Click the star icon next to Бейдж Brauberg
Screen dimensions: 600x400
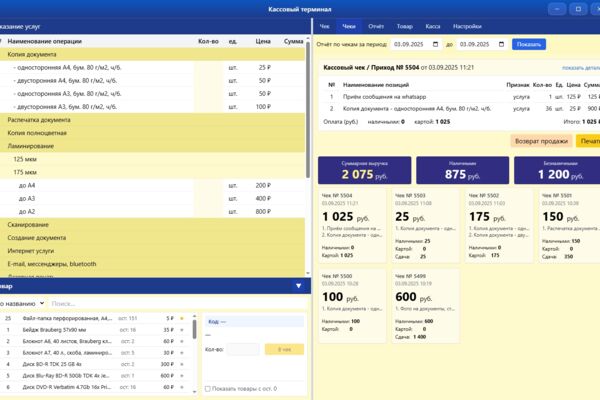182,330
